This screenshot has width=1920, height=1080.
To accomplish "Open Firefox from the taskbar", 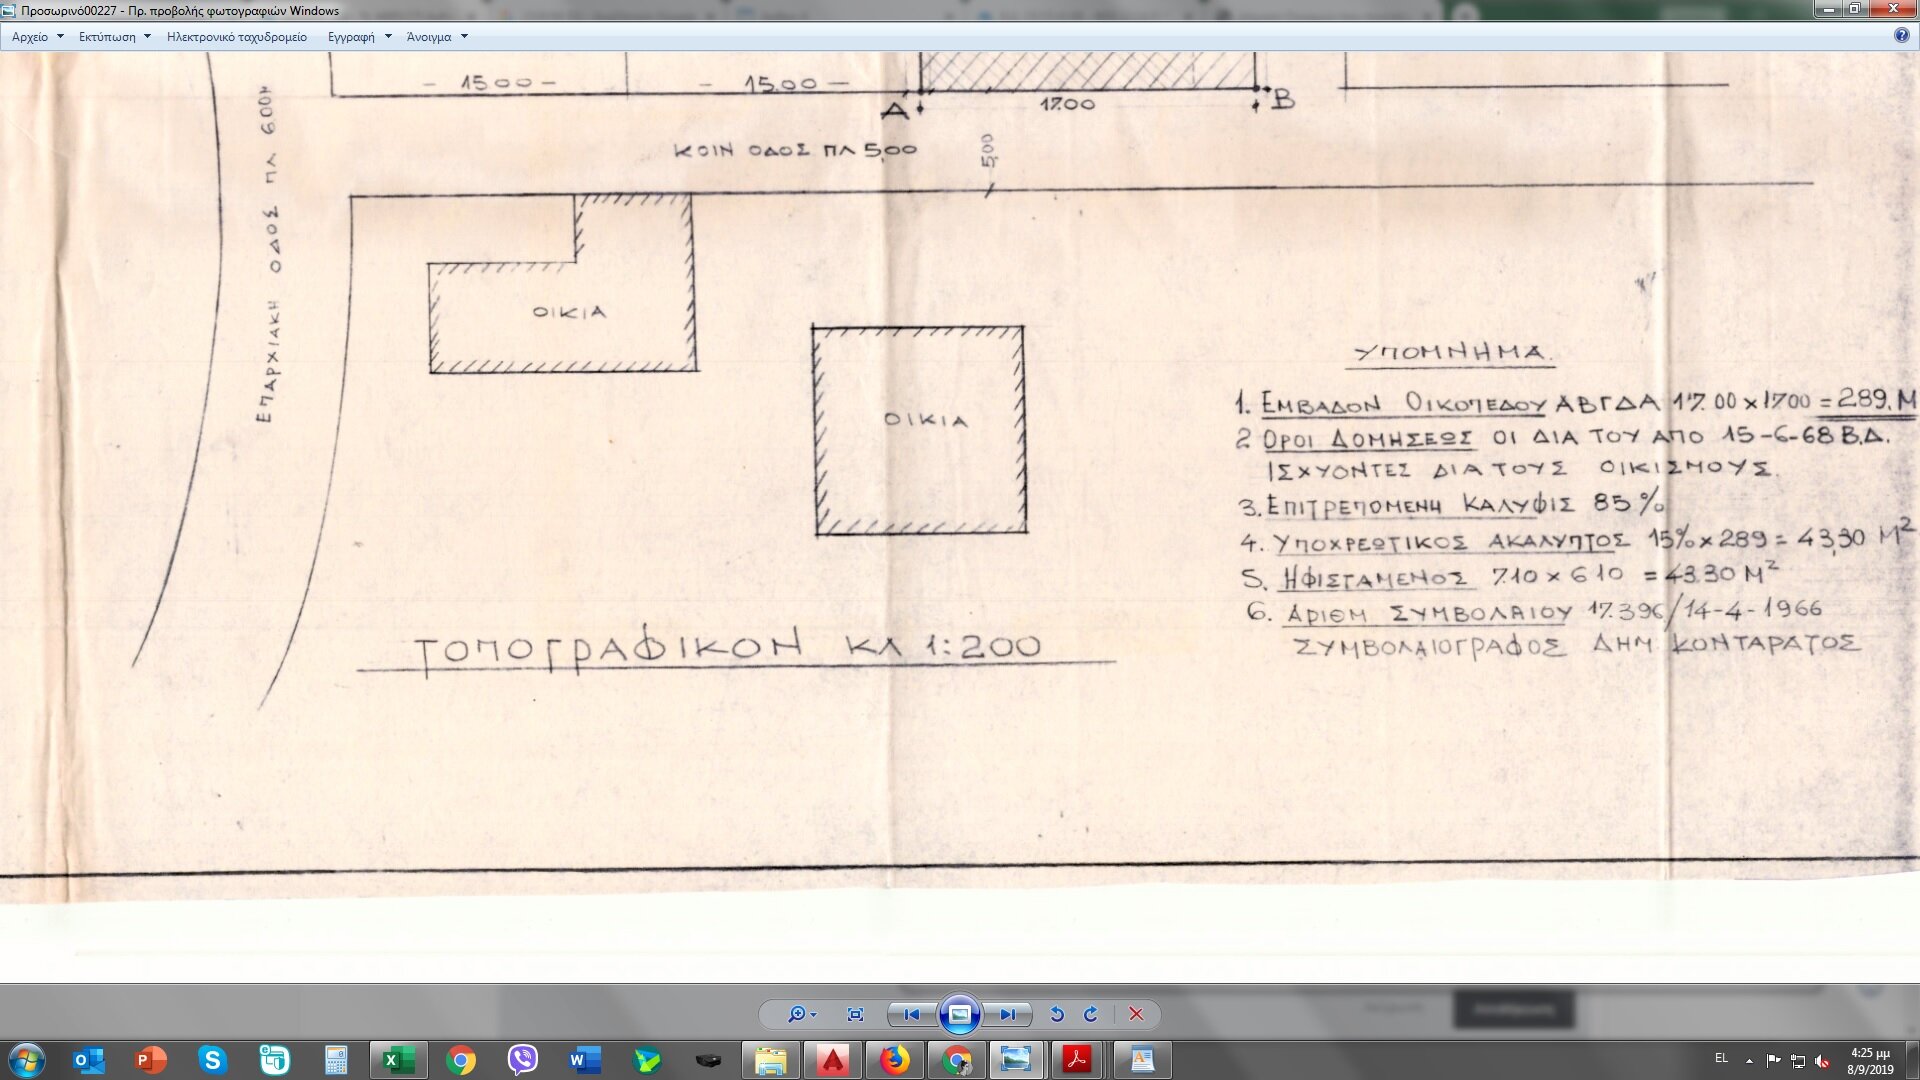I will coord(894,1060).
